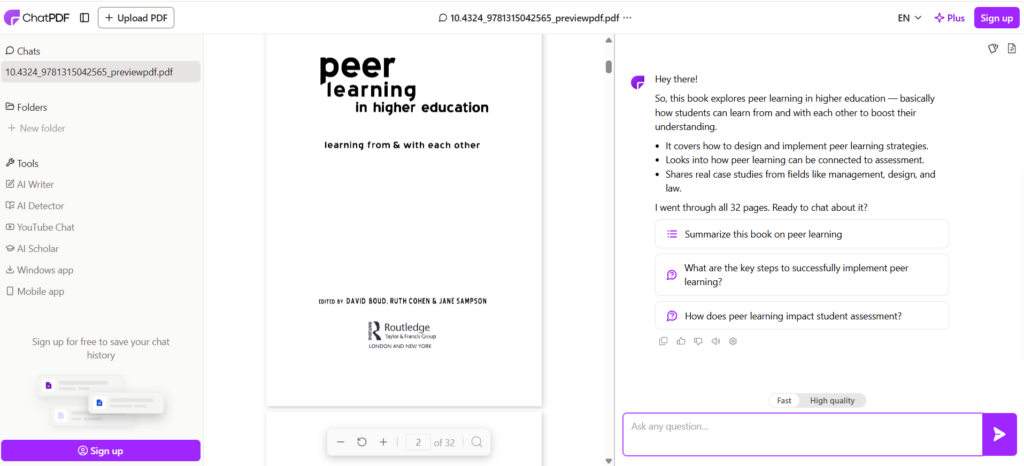
Task: Open the flashcards icon above the chat
Action: [x=993, y=48]
